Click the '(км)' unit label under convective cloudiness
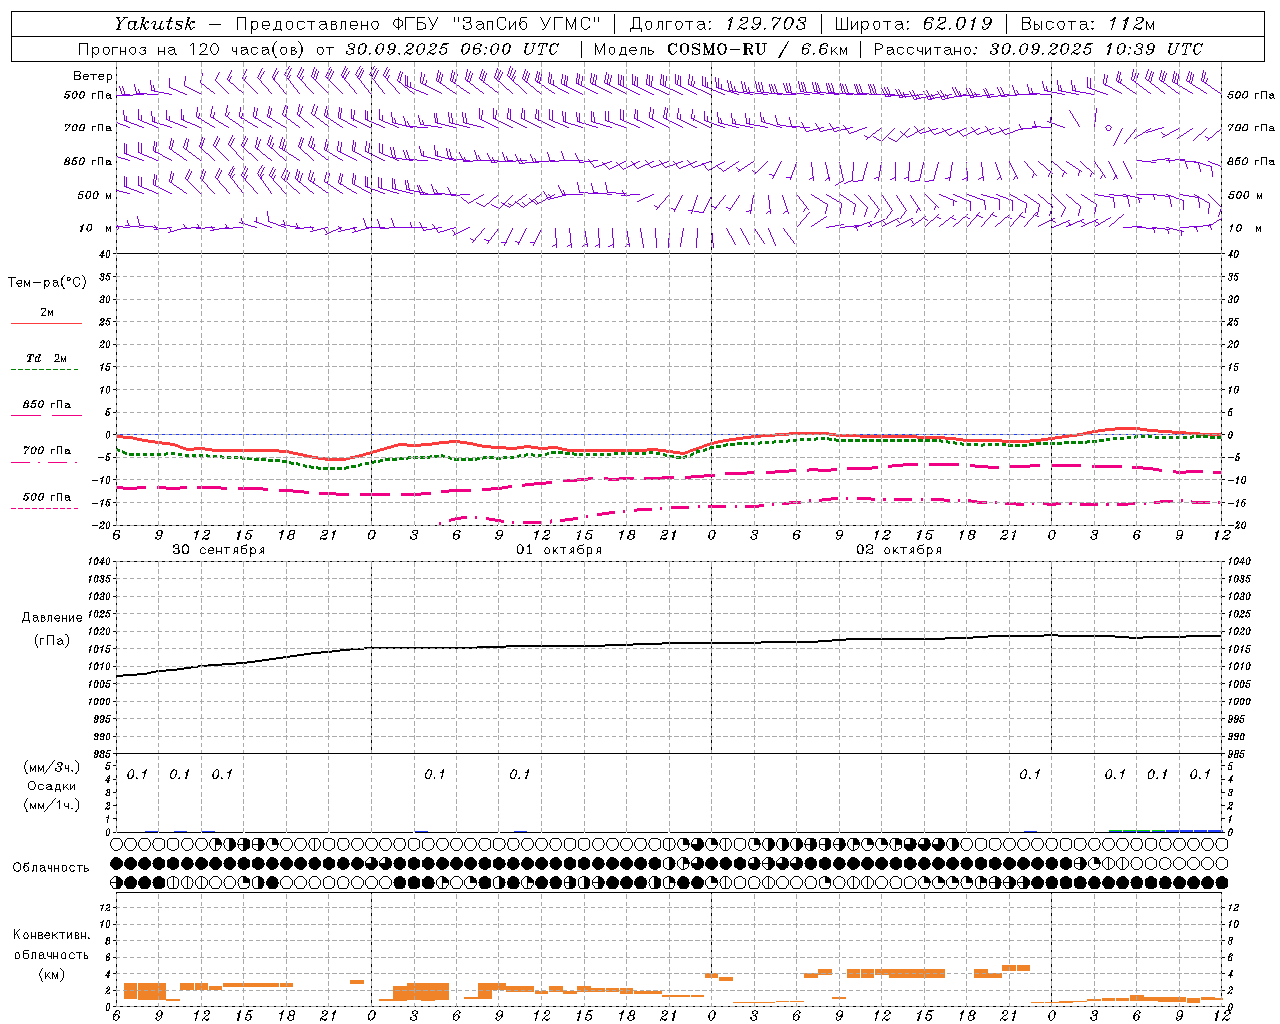1280x1024 pixels. (x=51, y=974)
